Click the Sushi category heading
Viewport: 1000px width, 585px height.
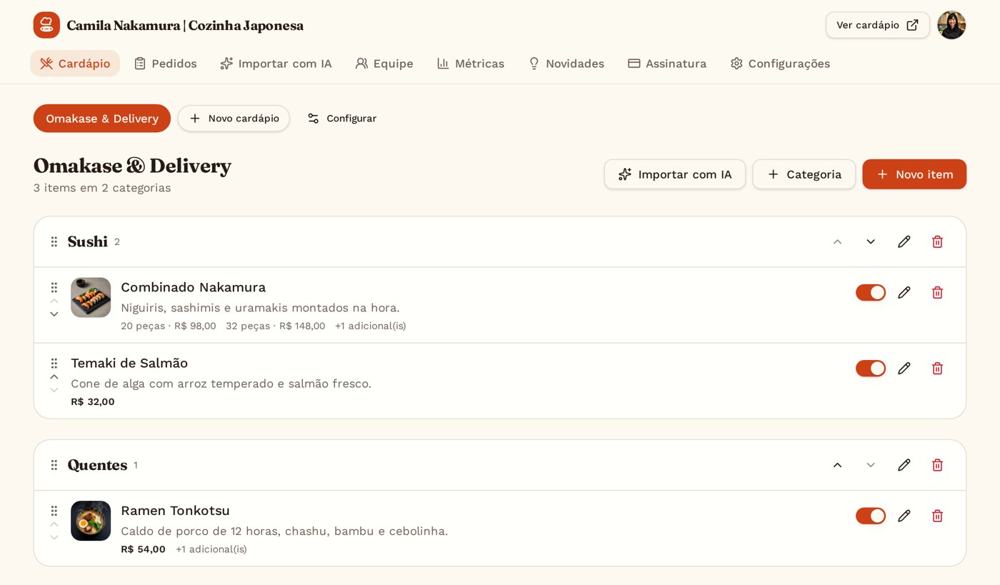pos(87,242)
